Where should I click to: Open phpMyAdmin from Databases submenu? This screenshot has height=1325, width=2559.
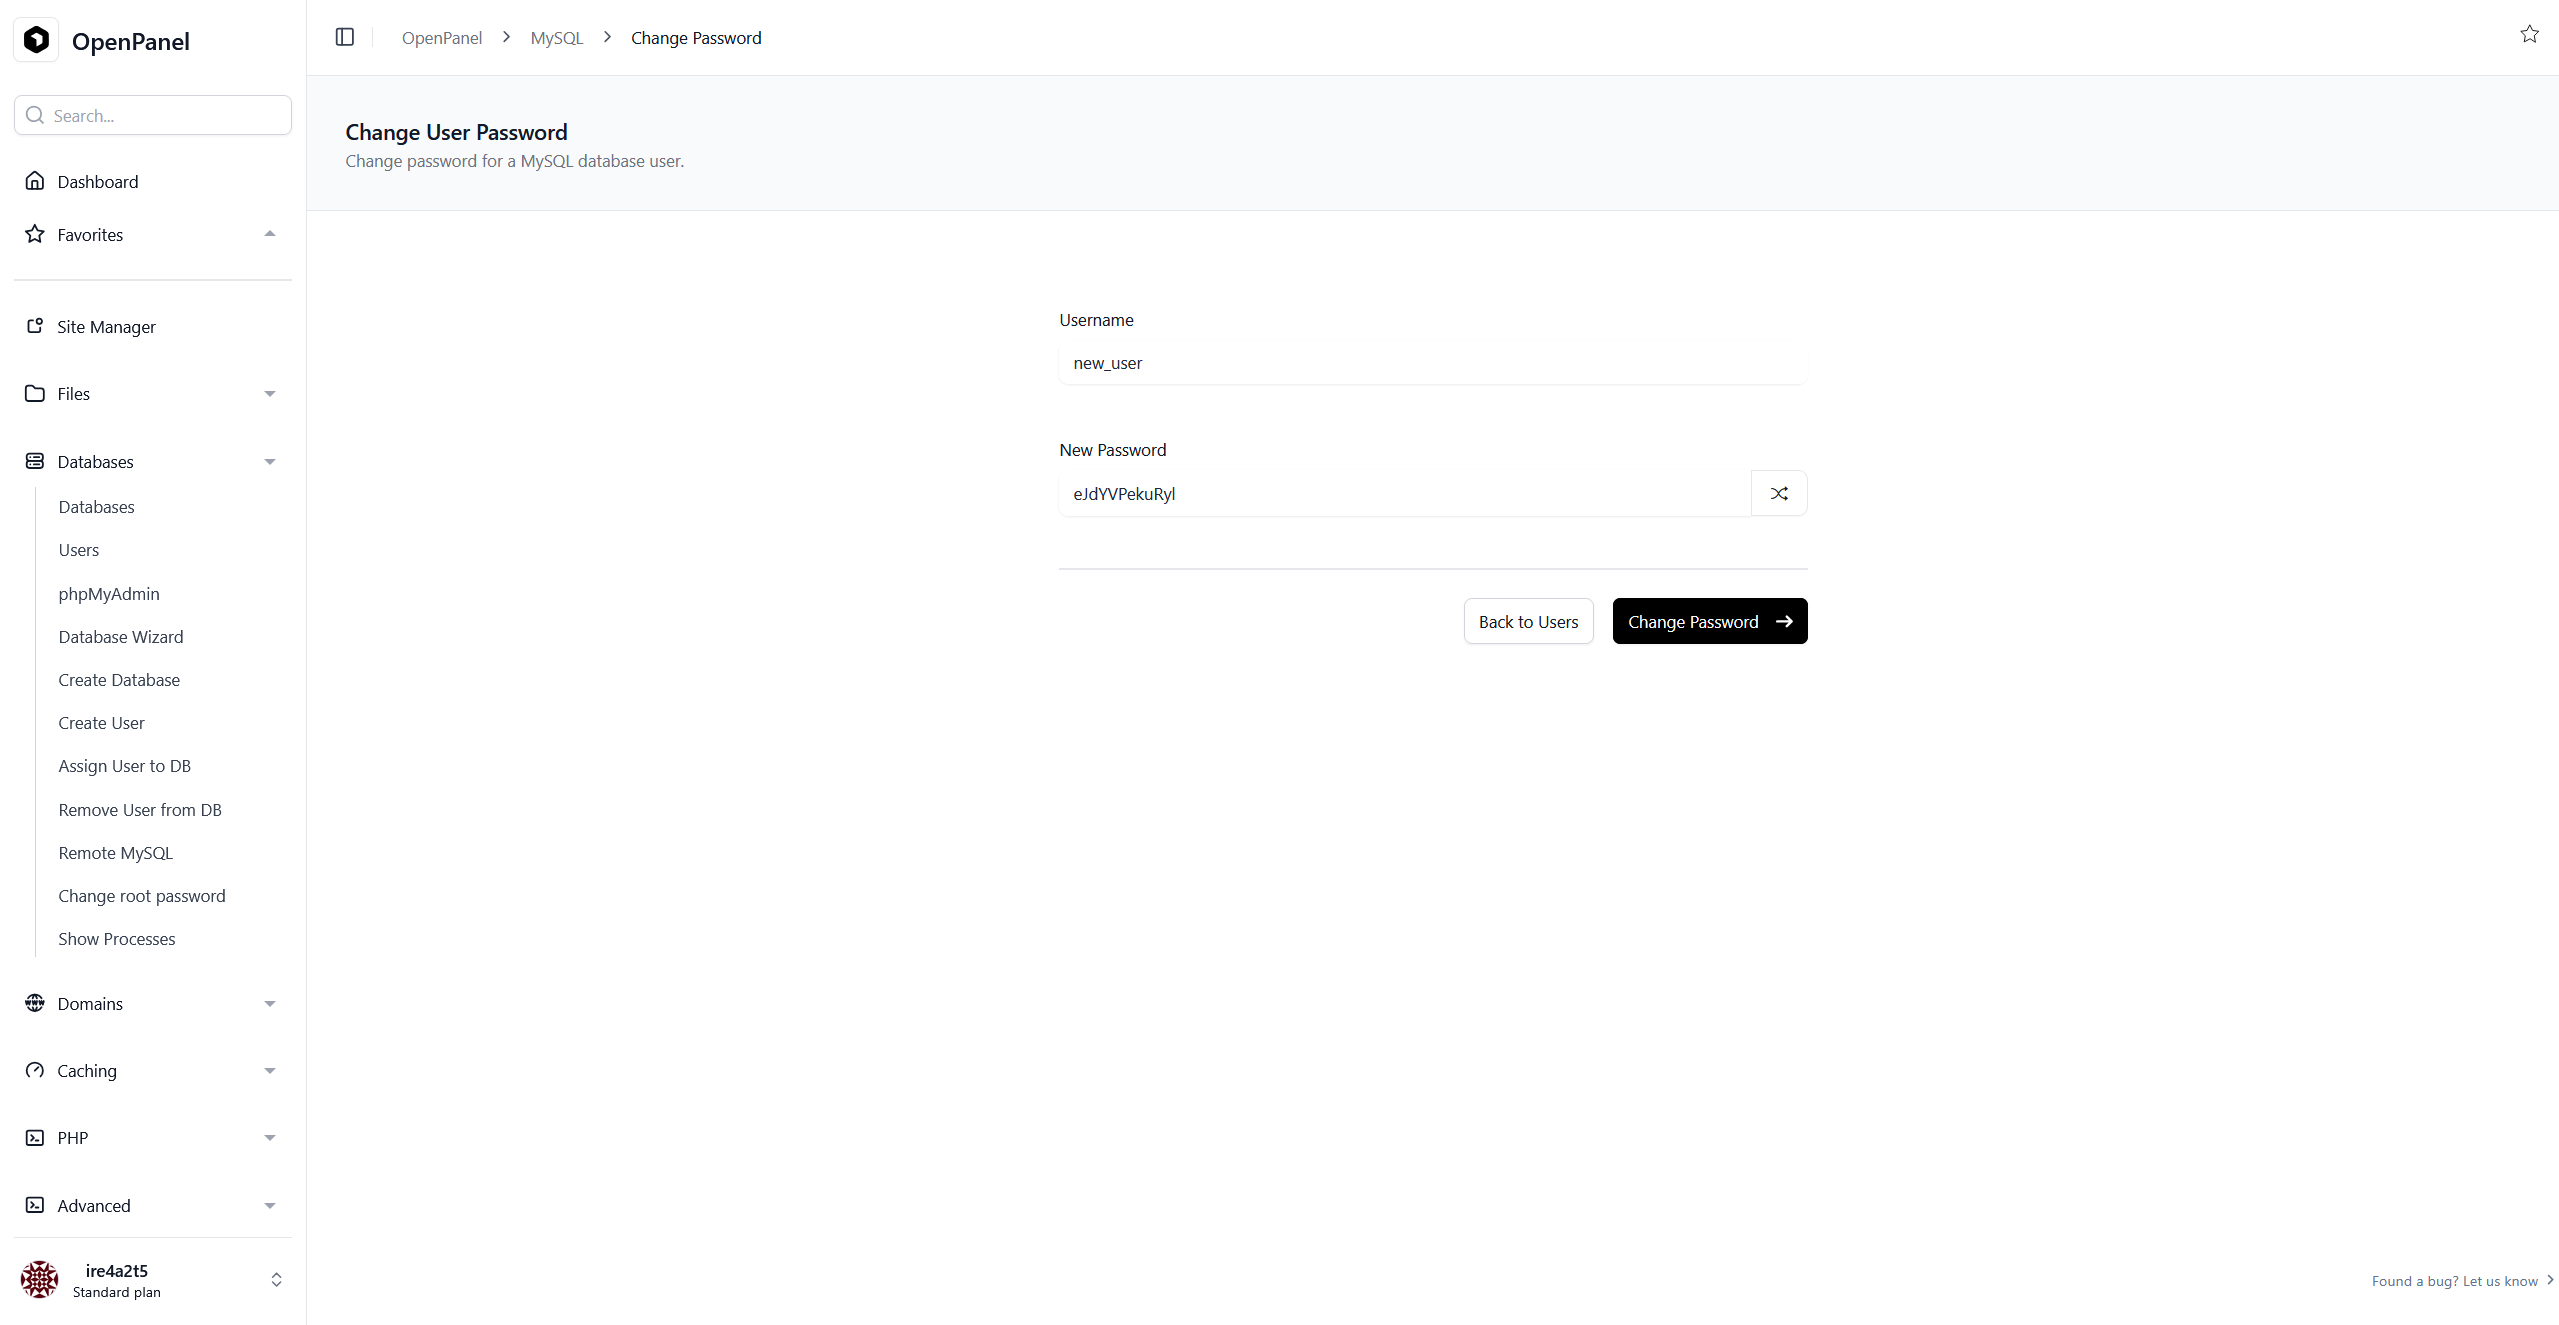pos(108,593)
